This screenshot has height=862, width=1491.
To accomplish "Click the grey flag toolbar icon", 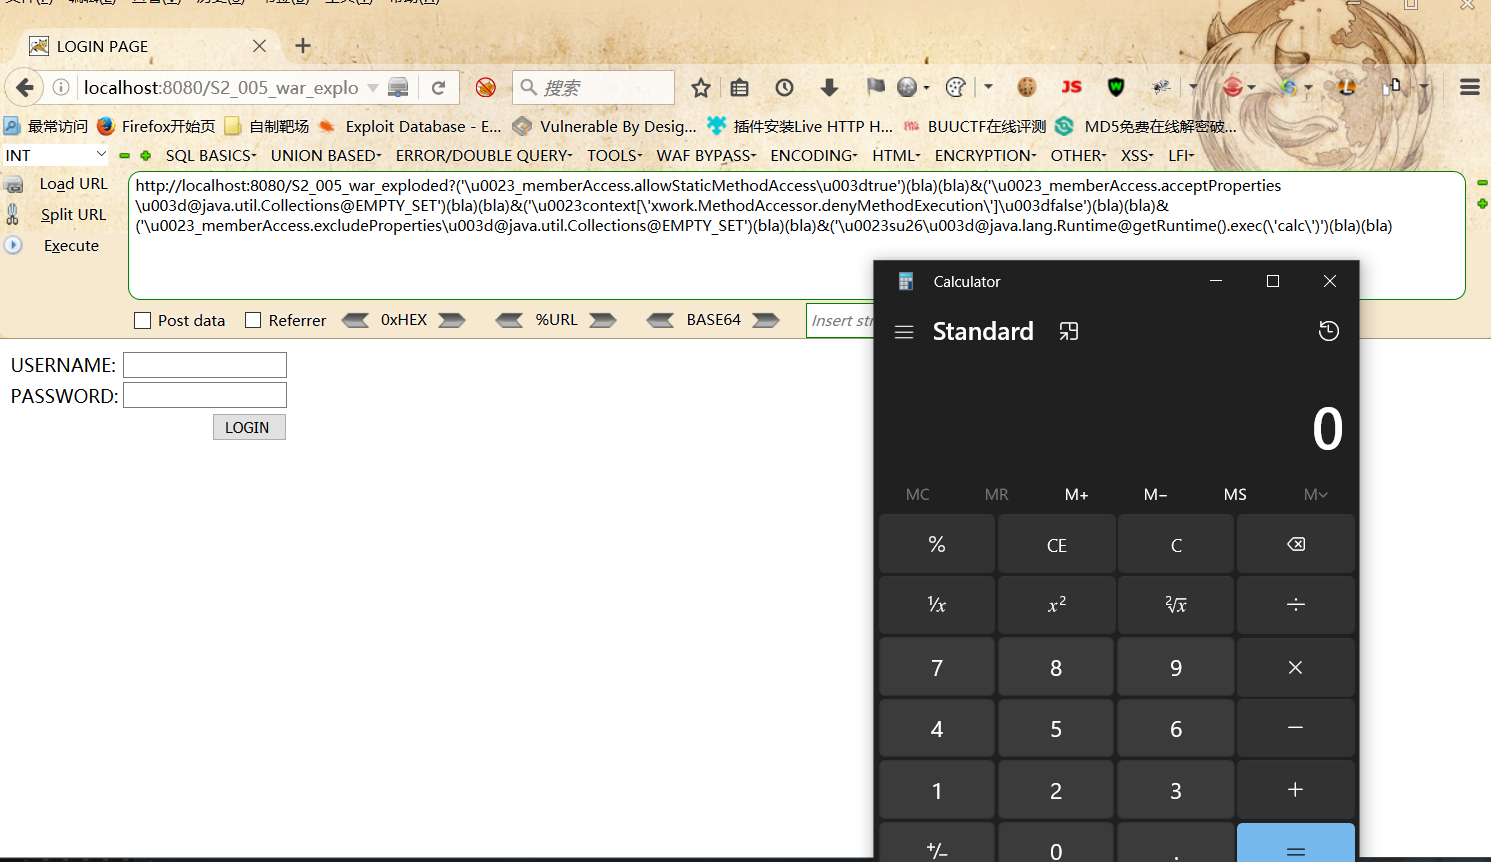I will 875,87.
